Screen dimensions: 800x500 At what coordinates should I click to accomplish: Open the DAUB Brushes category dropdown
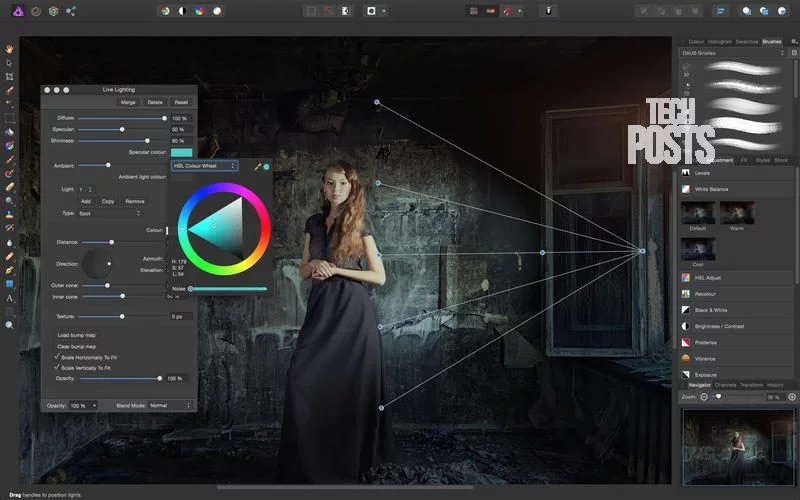(732, 53)
